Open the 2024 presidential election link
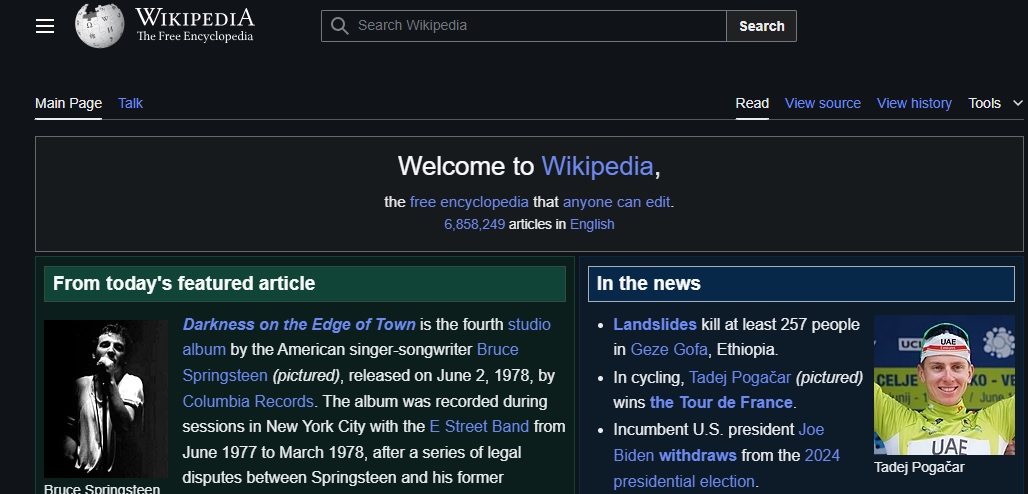Viewport: 1028px width, 494px height. point(726,468)
